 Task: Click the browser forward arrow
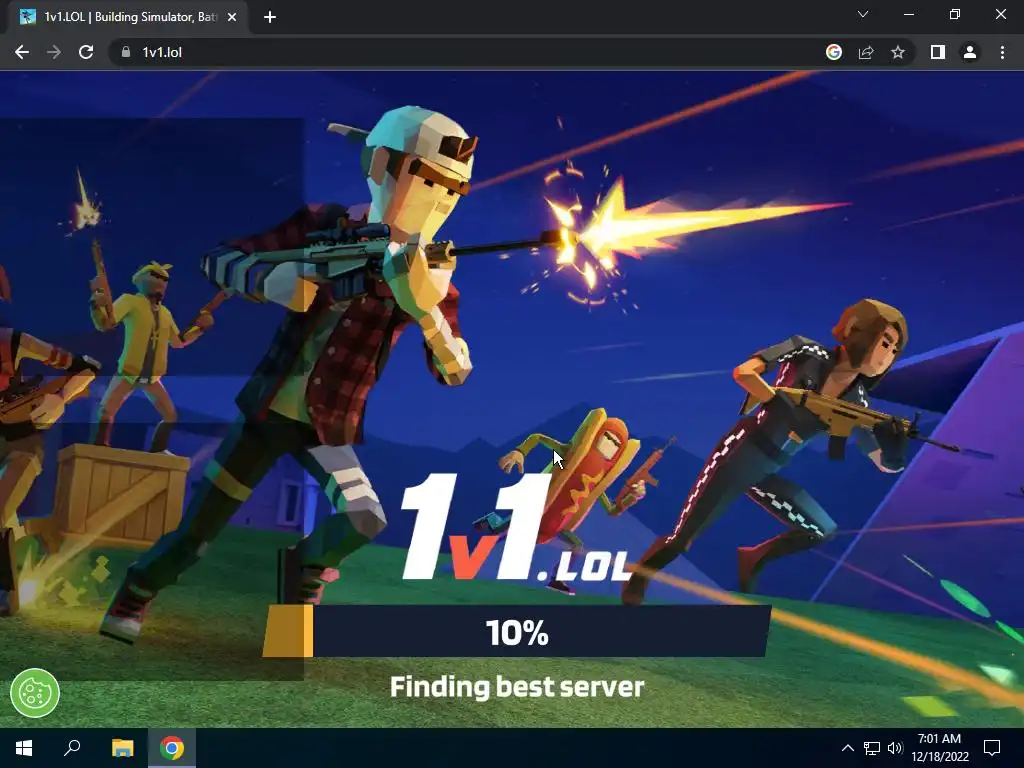point(54,52)
